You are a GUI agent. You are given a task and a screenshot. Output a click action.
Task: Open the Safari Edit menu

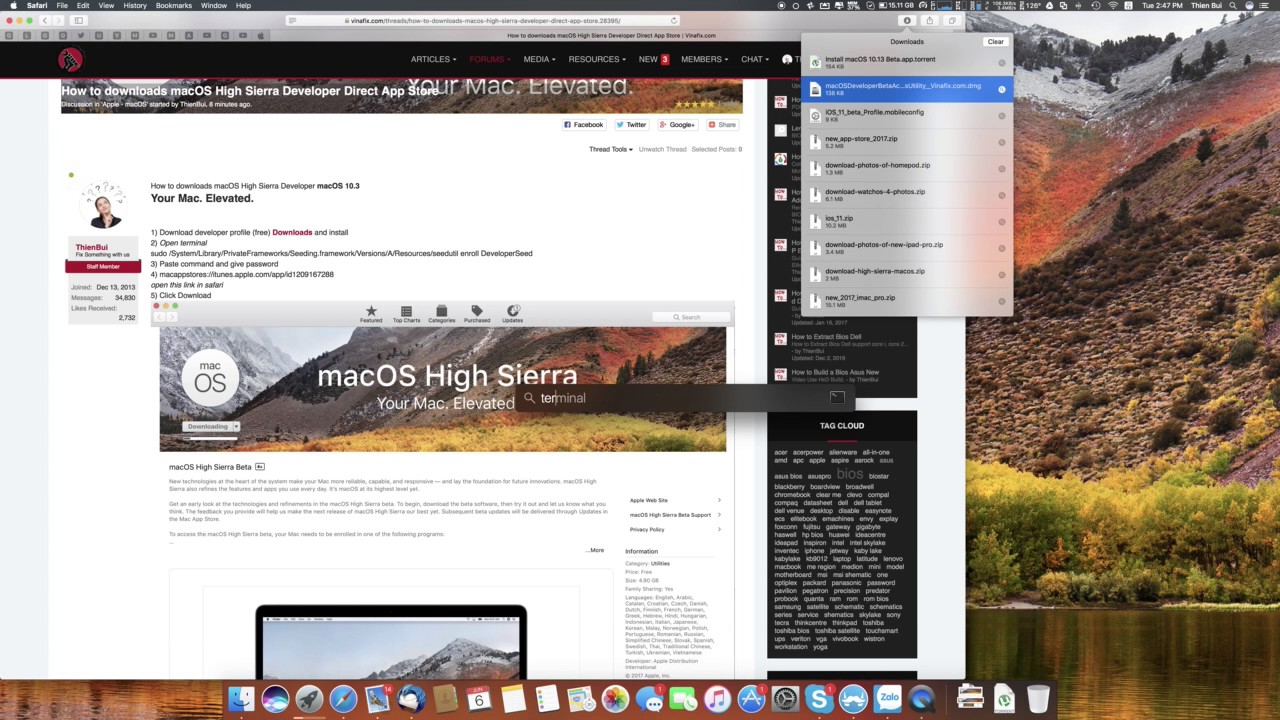pyautogui.click(x=83, y=6)
